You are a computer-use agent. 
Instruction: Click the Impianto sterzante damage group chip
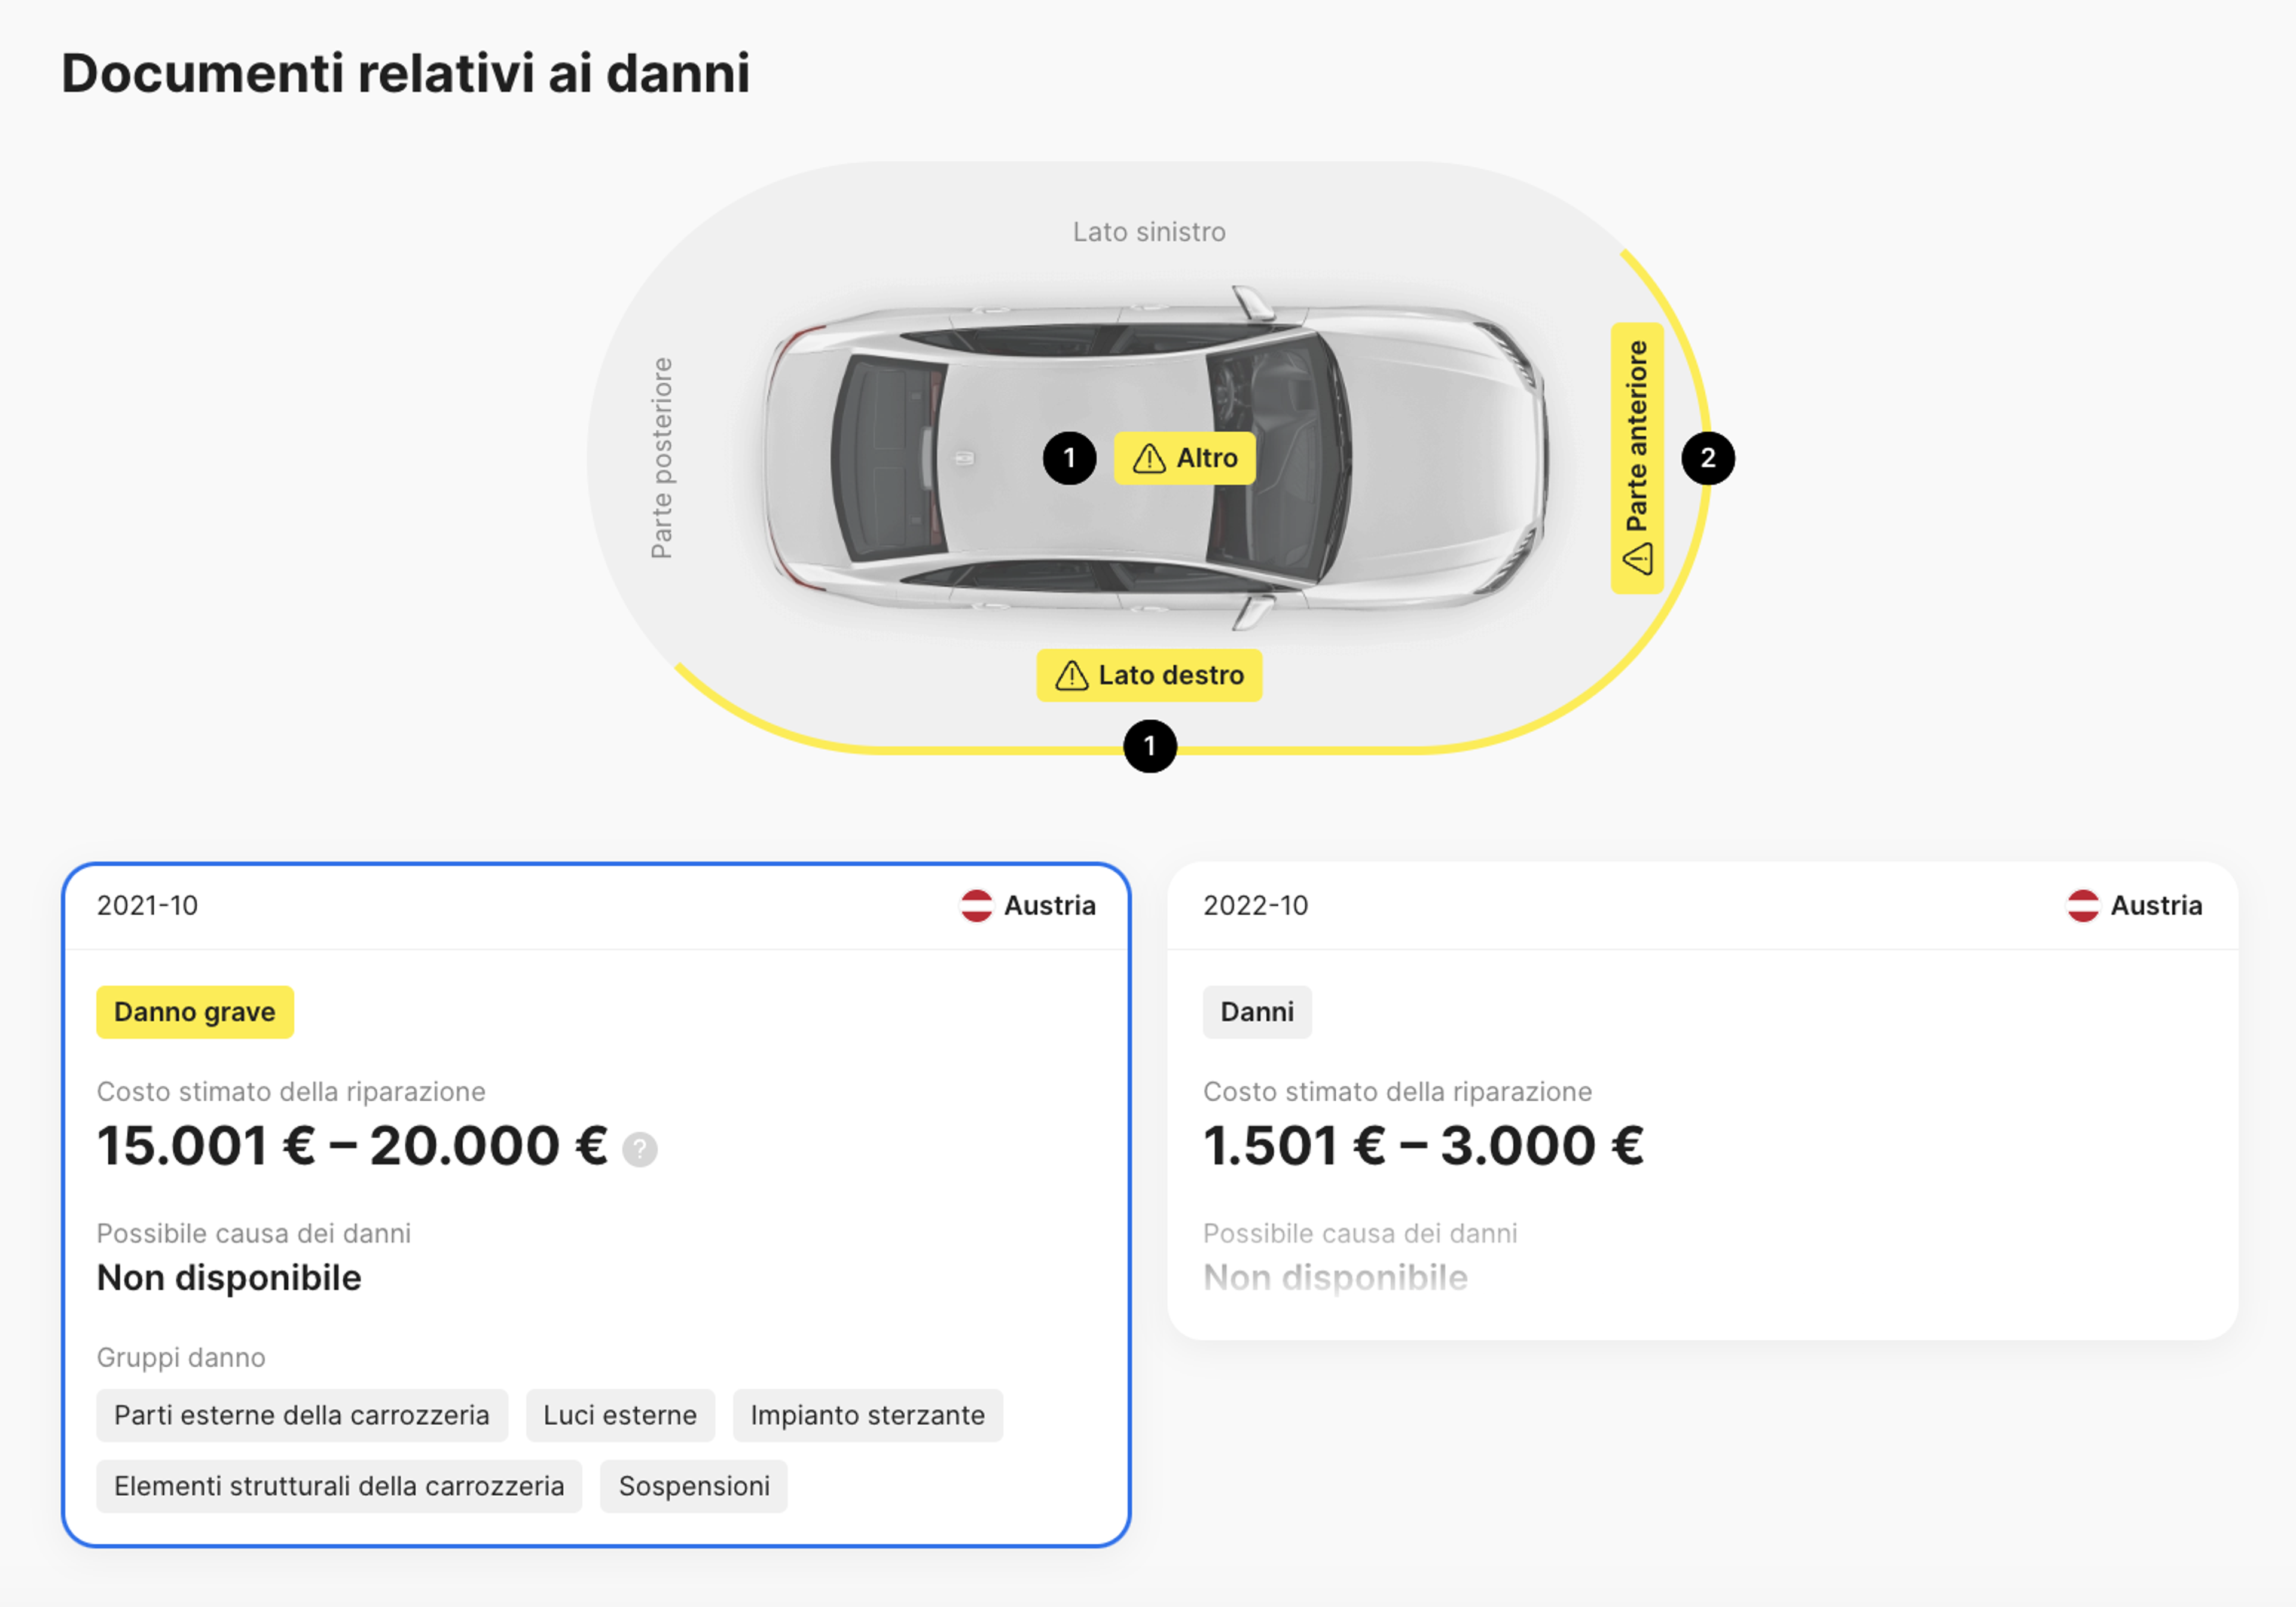[867, 1415]
